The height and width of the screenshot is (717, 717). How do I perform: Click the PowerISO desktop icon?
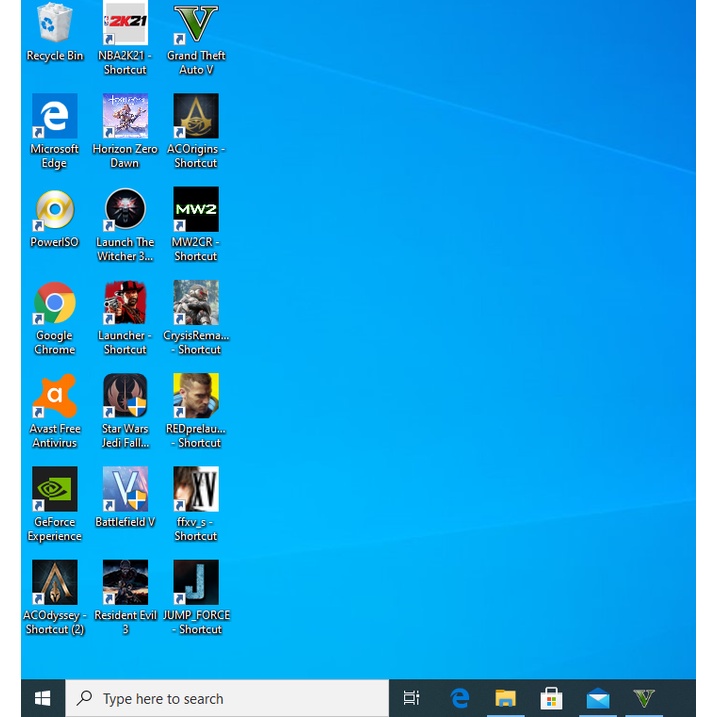(x=54, y=210)
